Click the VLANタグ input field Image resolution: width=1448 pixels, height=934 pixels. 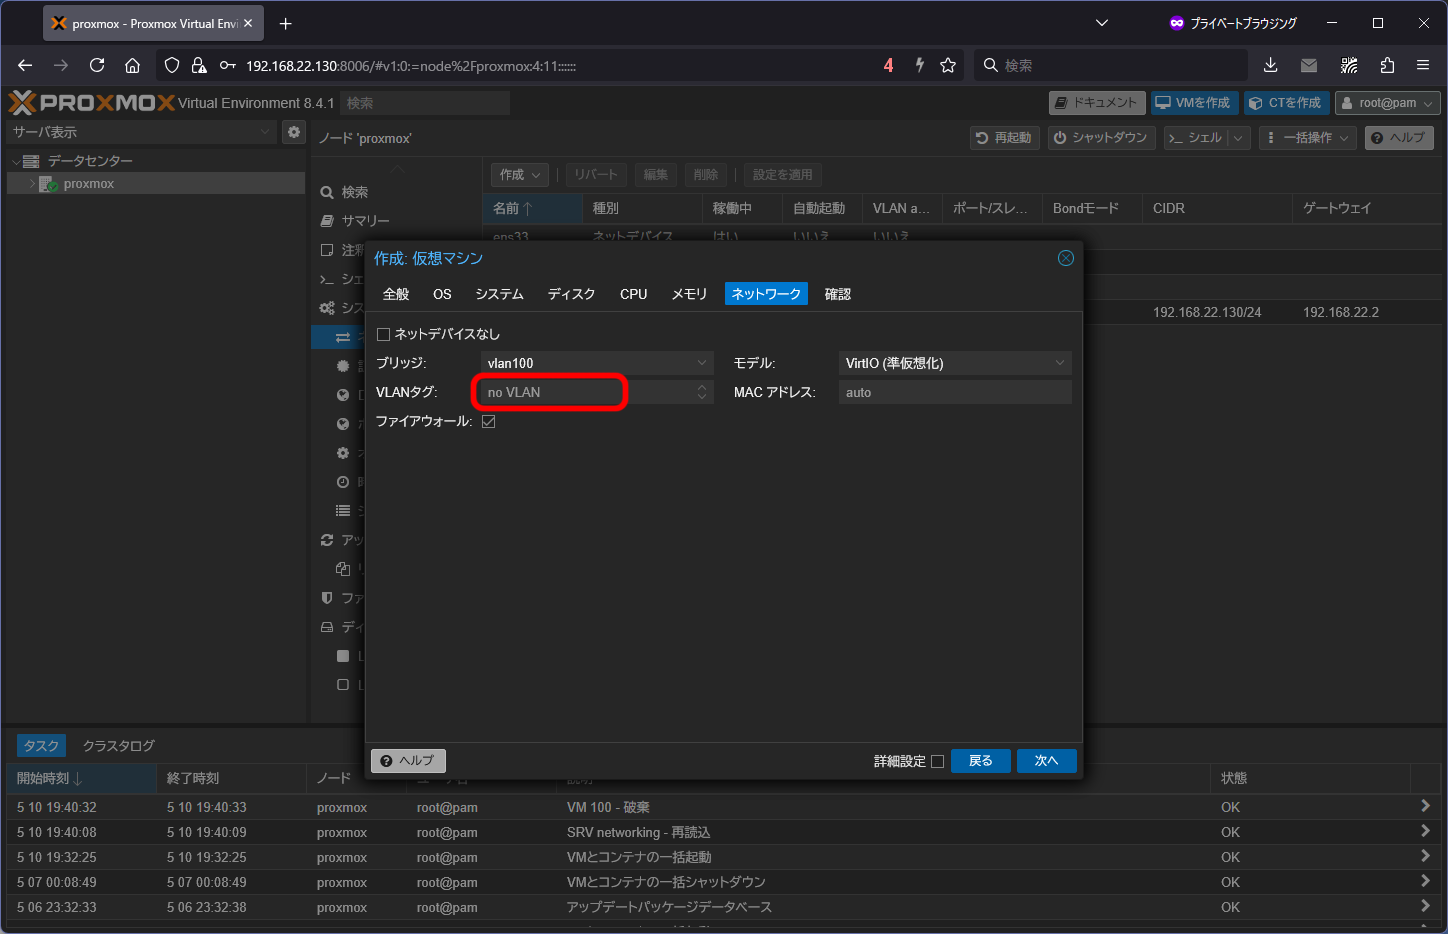585,392
